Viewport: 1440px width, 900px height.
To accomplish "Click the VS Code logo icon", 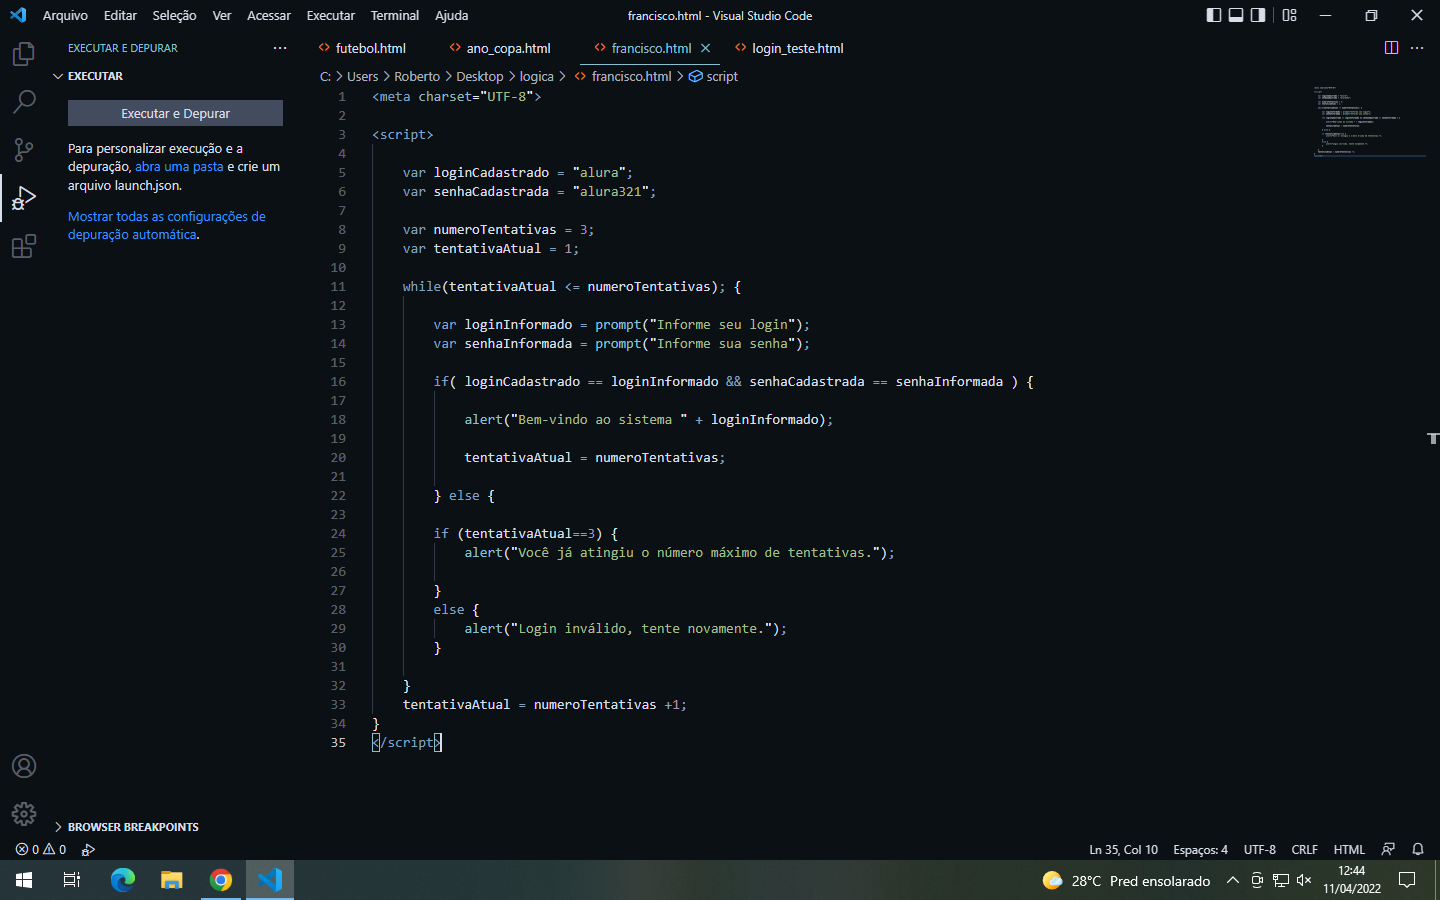I will tap(18, 15).
